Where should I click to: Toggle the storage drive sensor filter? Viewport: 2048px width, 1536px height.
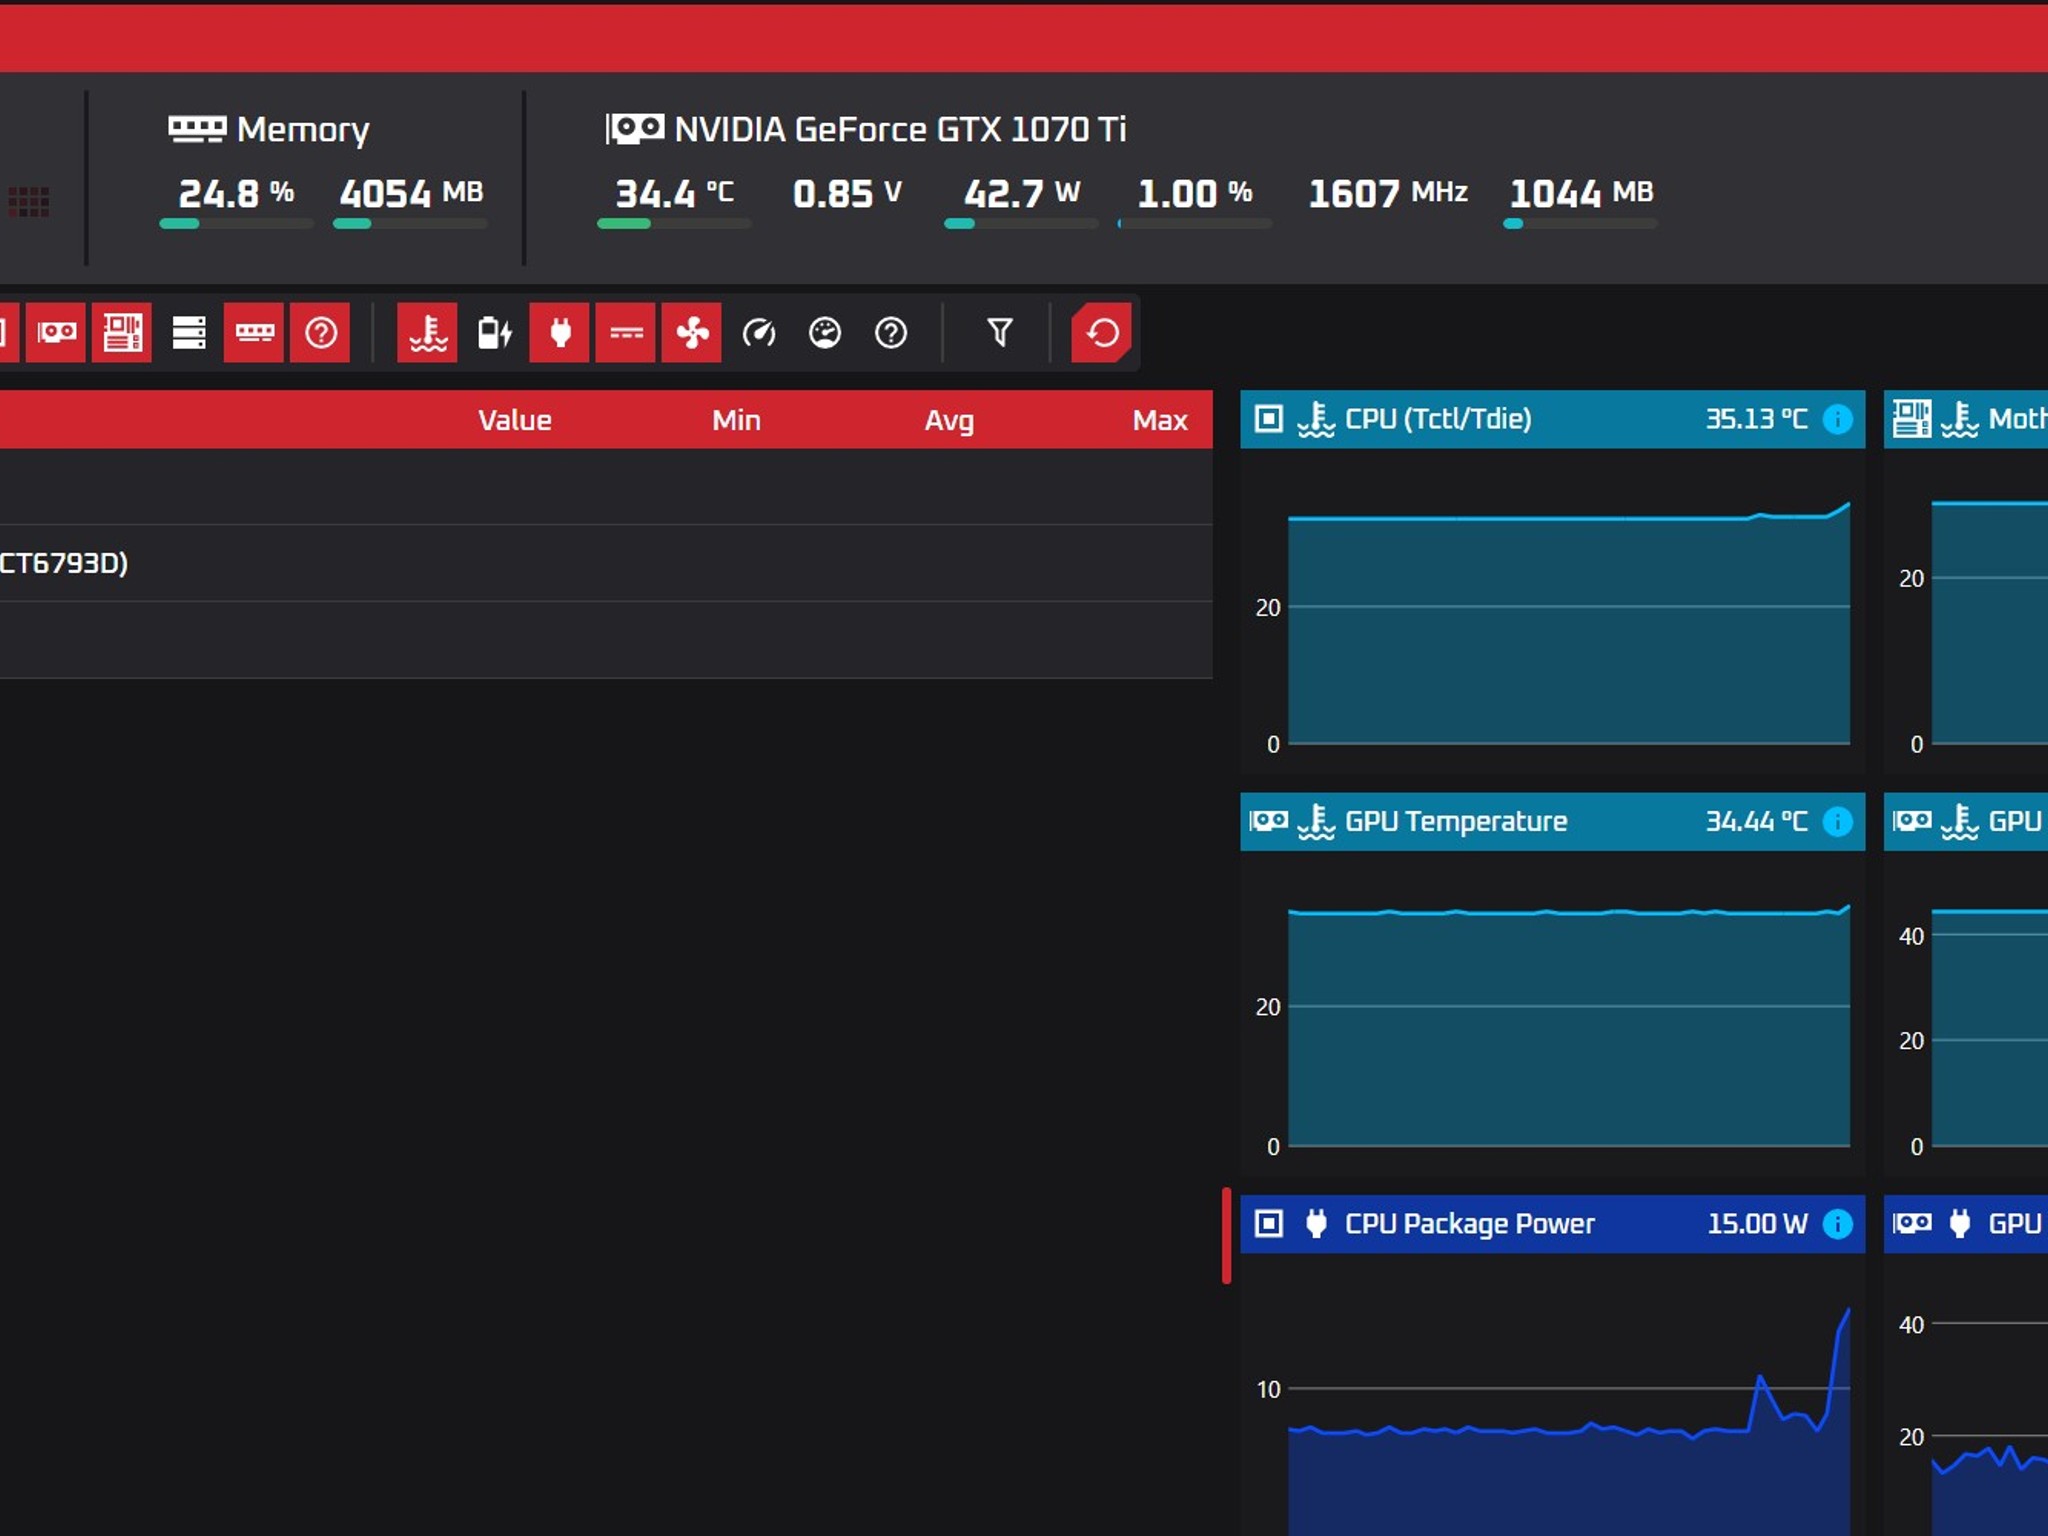pos(188,332)
